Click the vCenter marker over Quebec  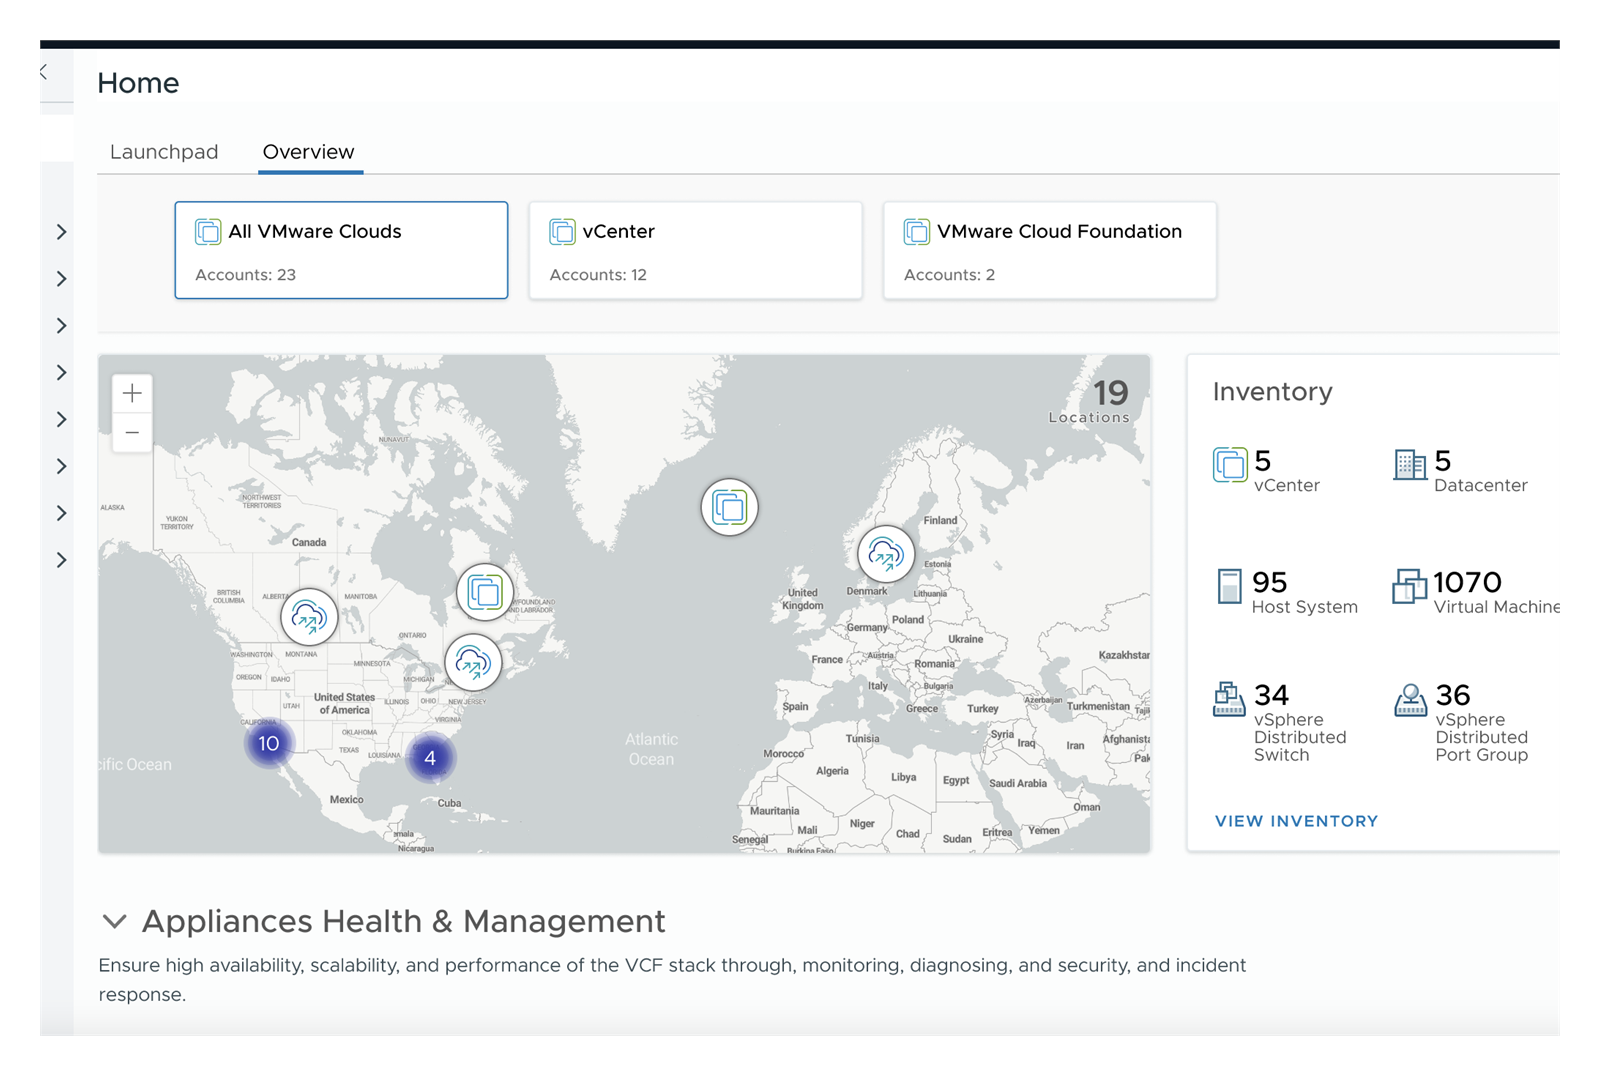tap(485, 592)
